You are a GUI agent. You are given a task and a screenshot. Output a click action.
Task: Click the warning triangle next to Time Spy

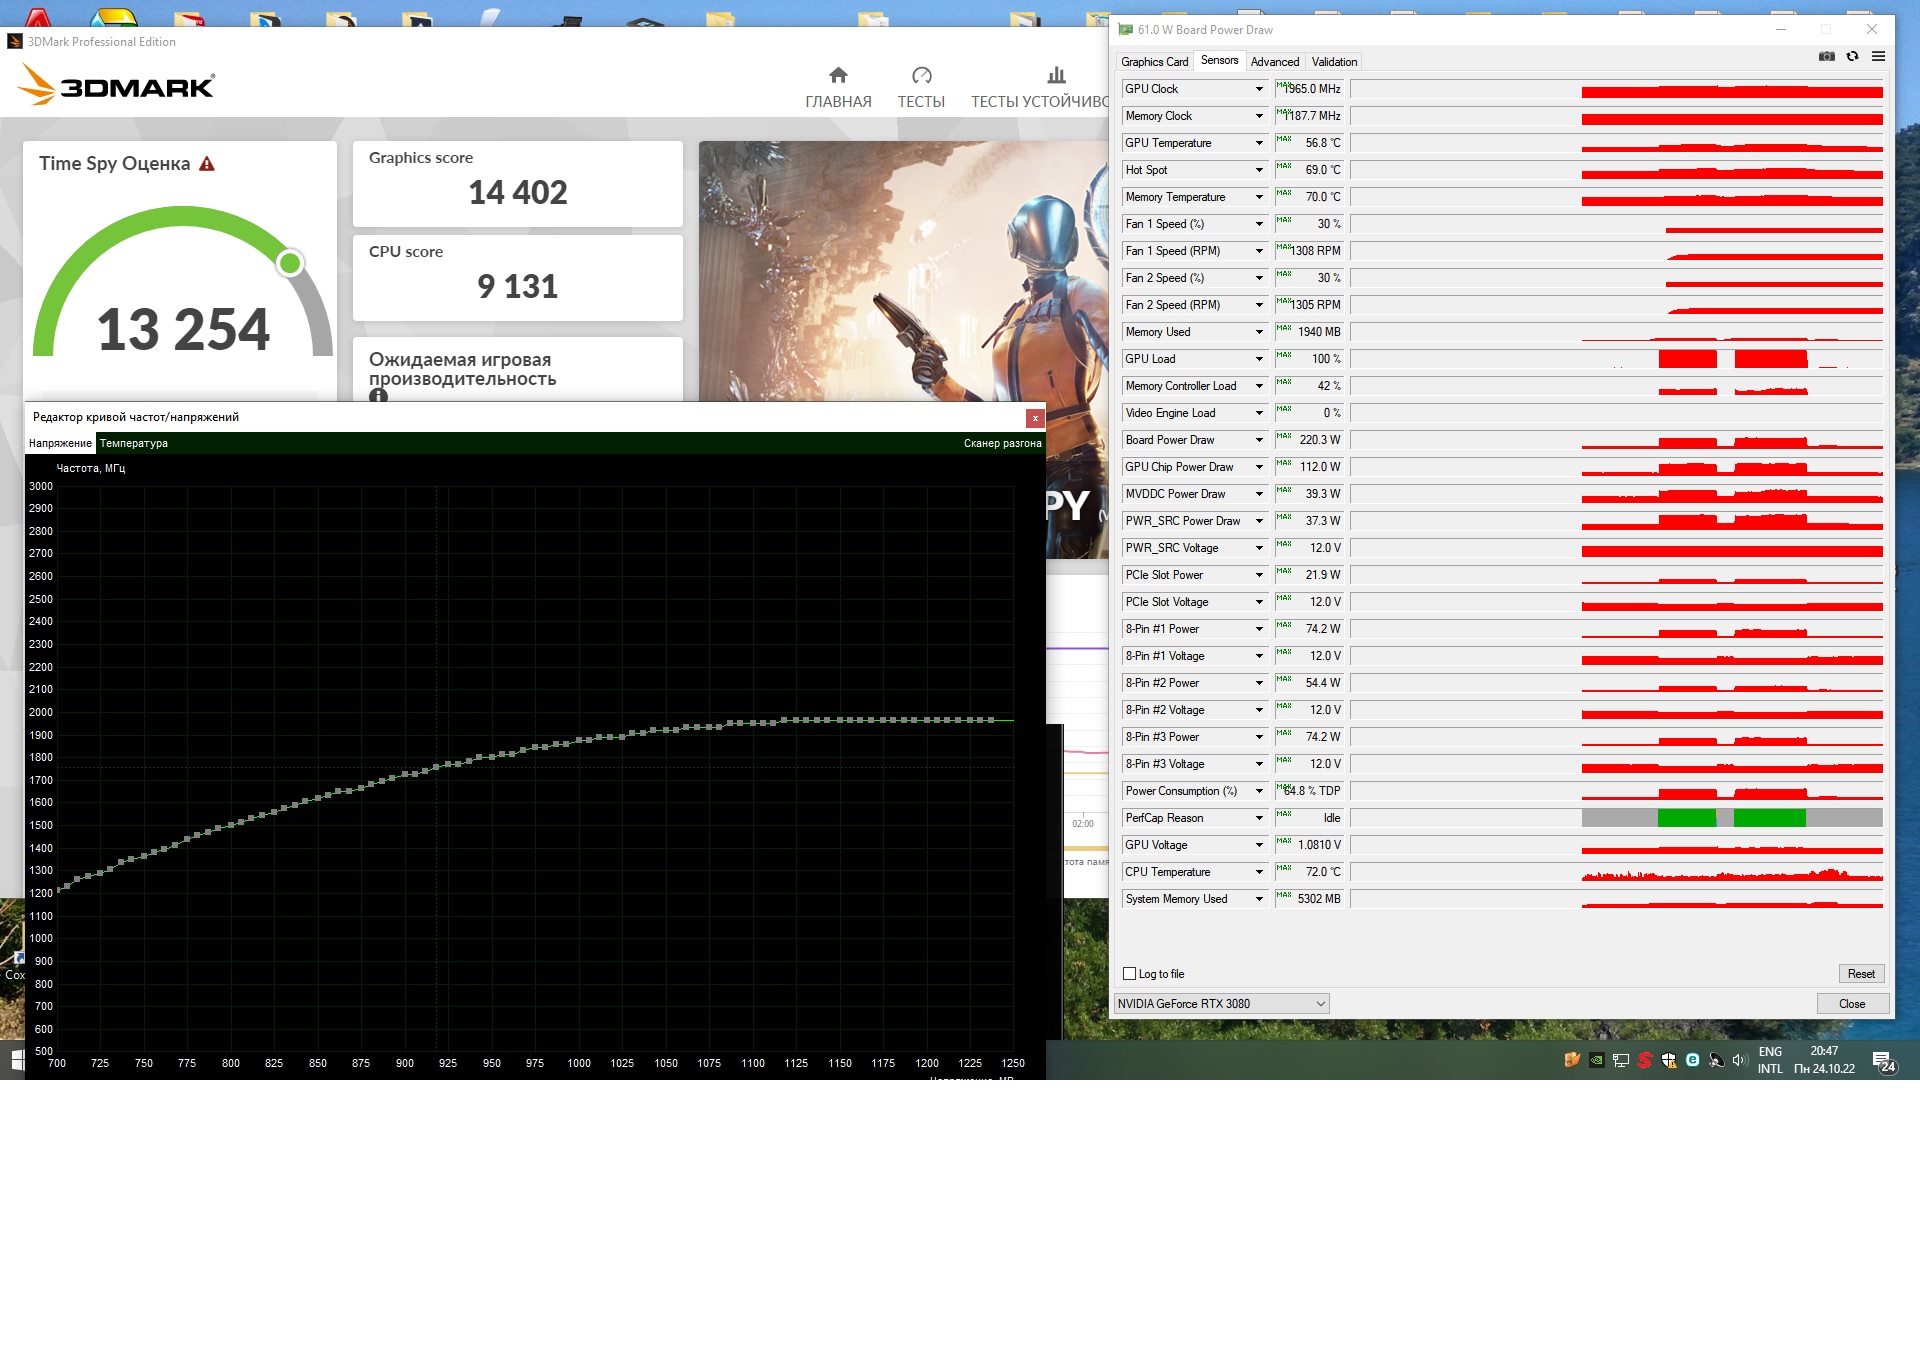(x=207, y=164)
